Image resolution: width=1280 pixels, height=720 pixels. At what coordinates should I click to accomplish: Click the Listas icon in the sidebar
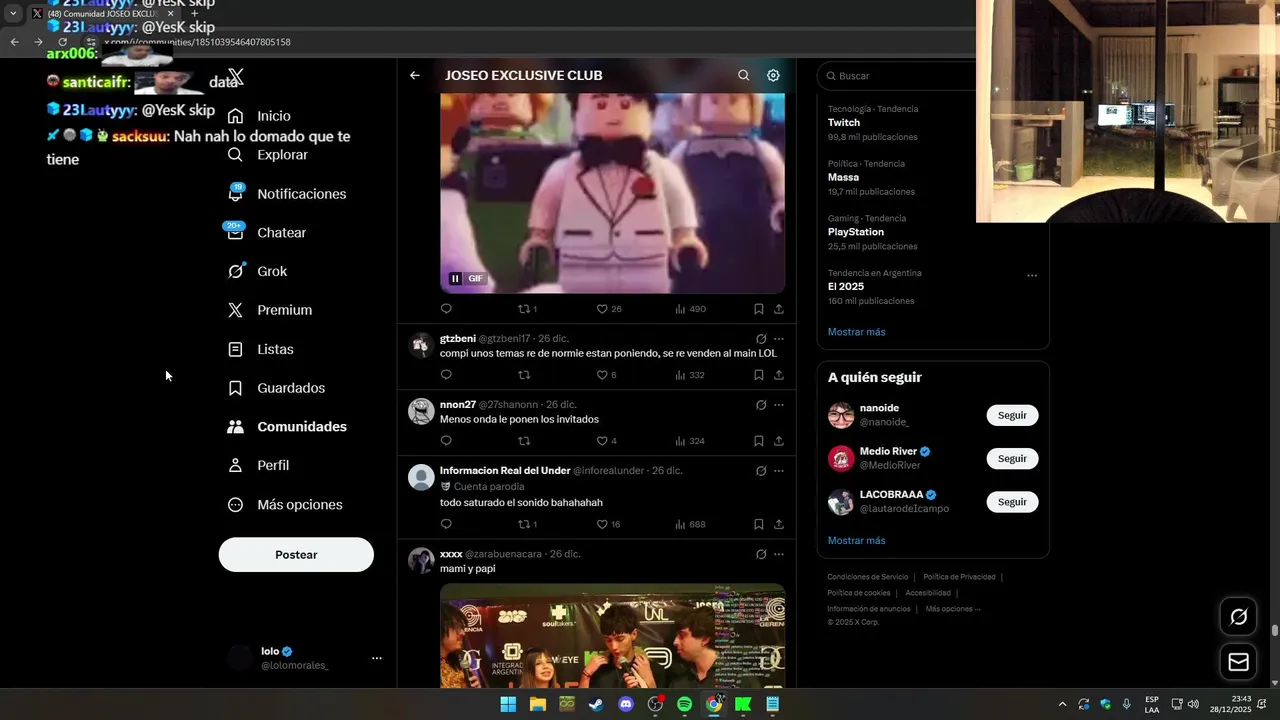point(235,349)
